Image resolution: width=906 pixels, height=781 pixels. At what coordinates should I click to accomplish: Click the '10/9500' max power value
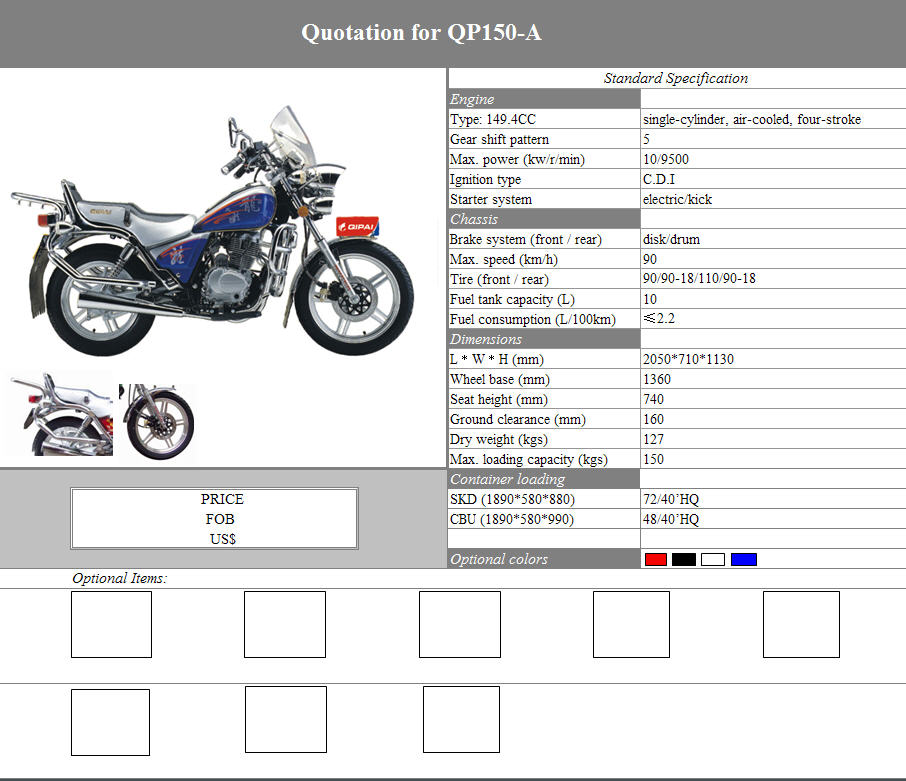click(x=666, y=159)
